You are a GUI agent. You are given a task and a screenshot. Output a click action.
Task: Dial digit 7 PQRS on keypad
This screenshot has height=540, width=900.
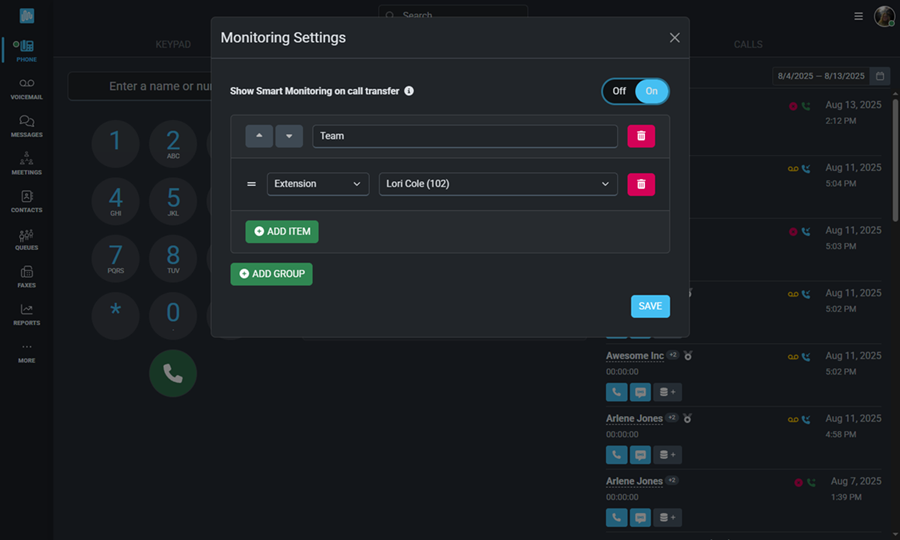pos(115,258)
